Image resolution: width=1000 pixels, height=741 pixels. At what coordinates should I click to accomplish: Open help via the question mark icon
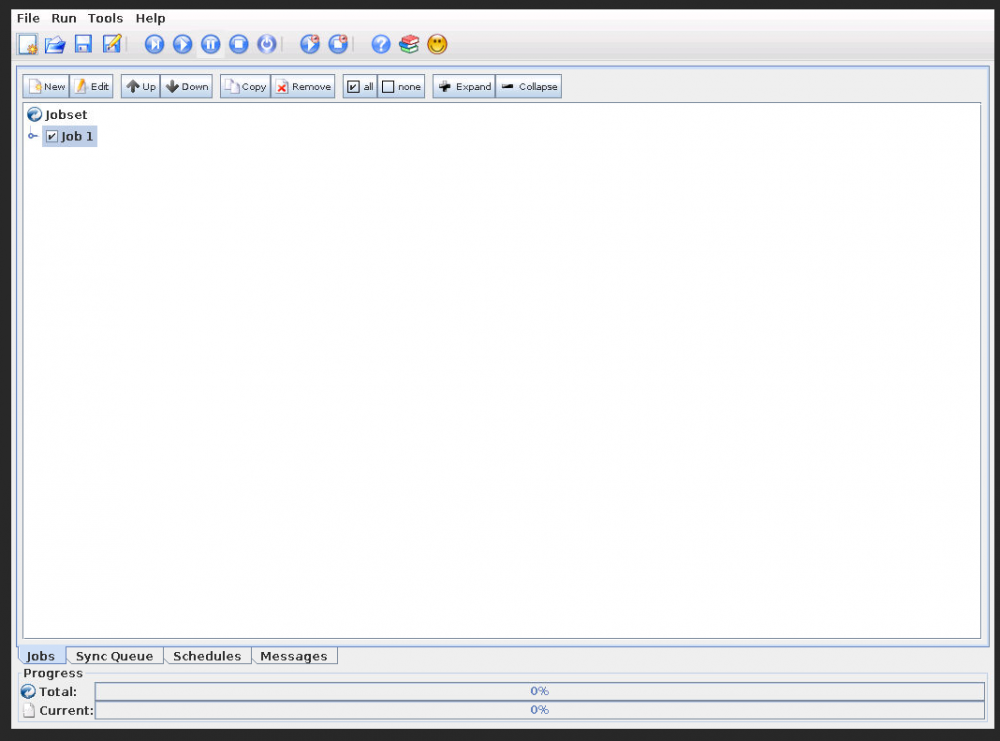coord(381,44)
